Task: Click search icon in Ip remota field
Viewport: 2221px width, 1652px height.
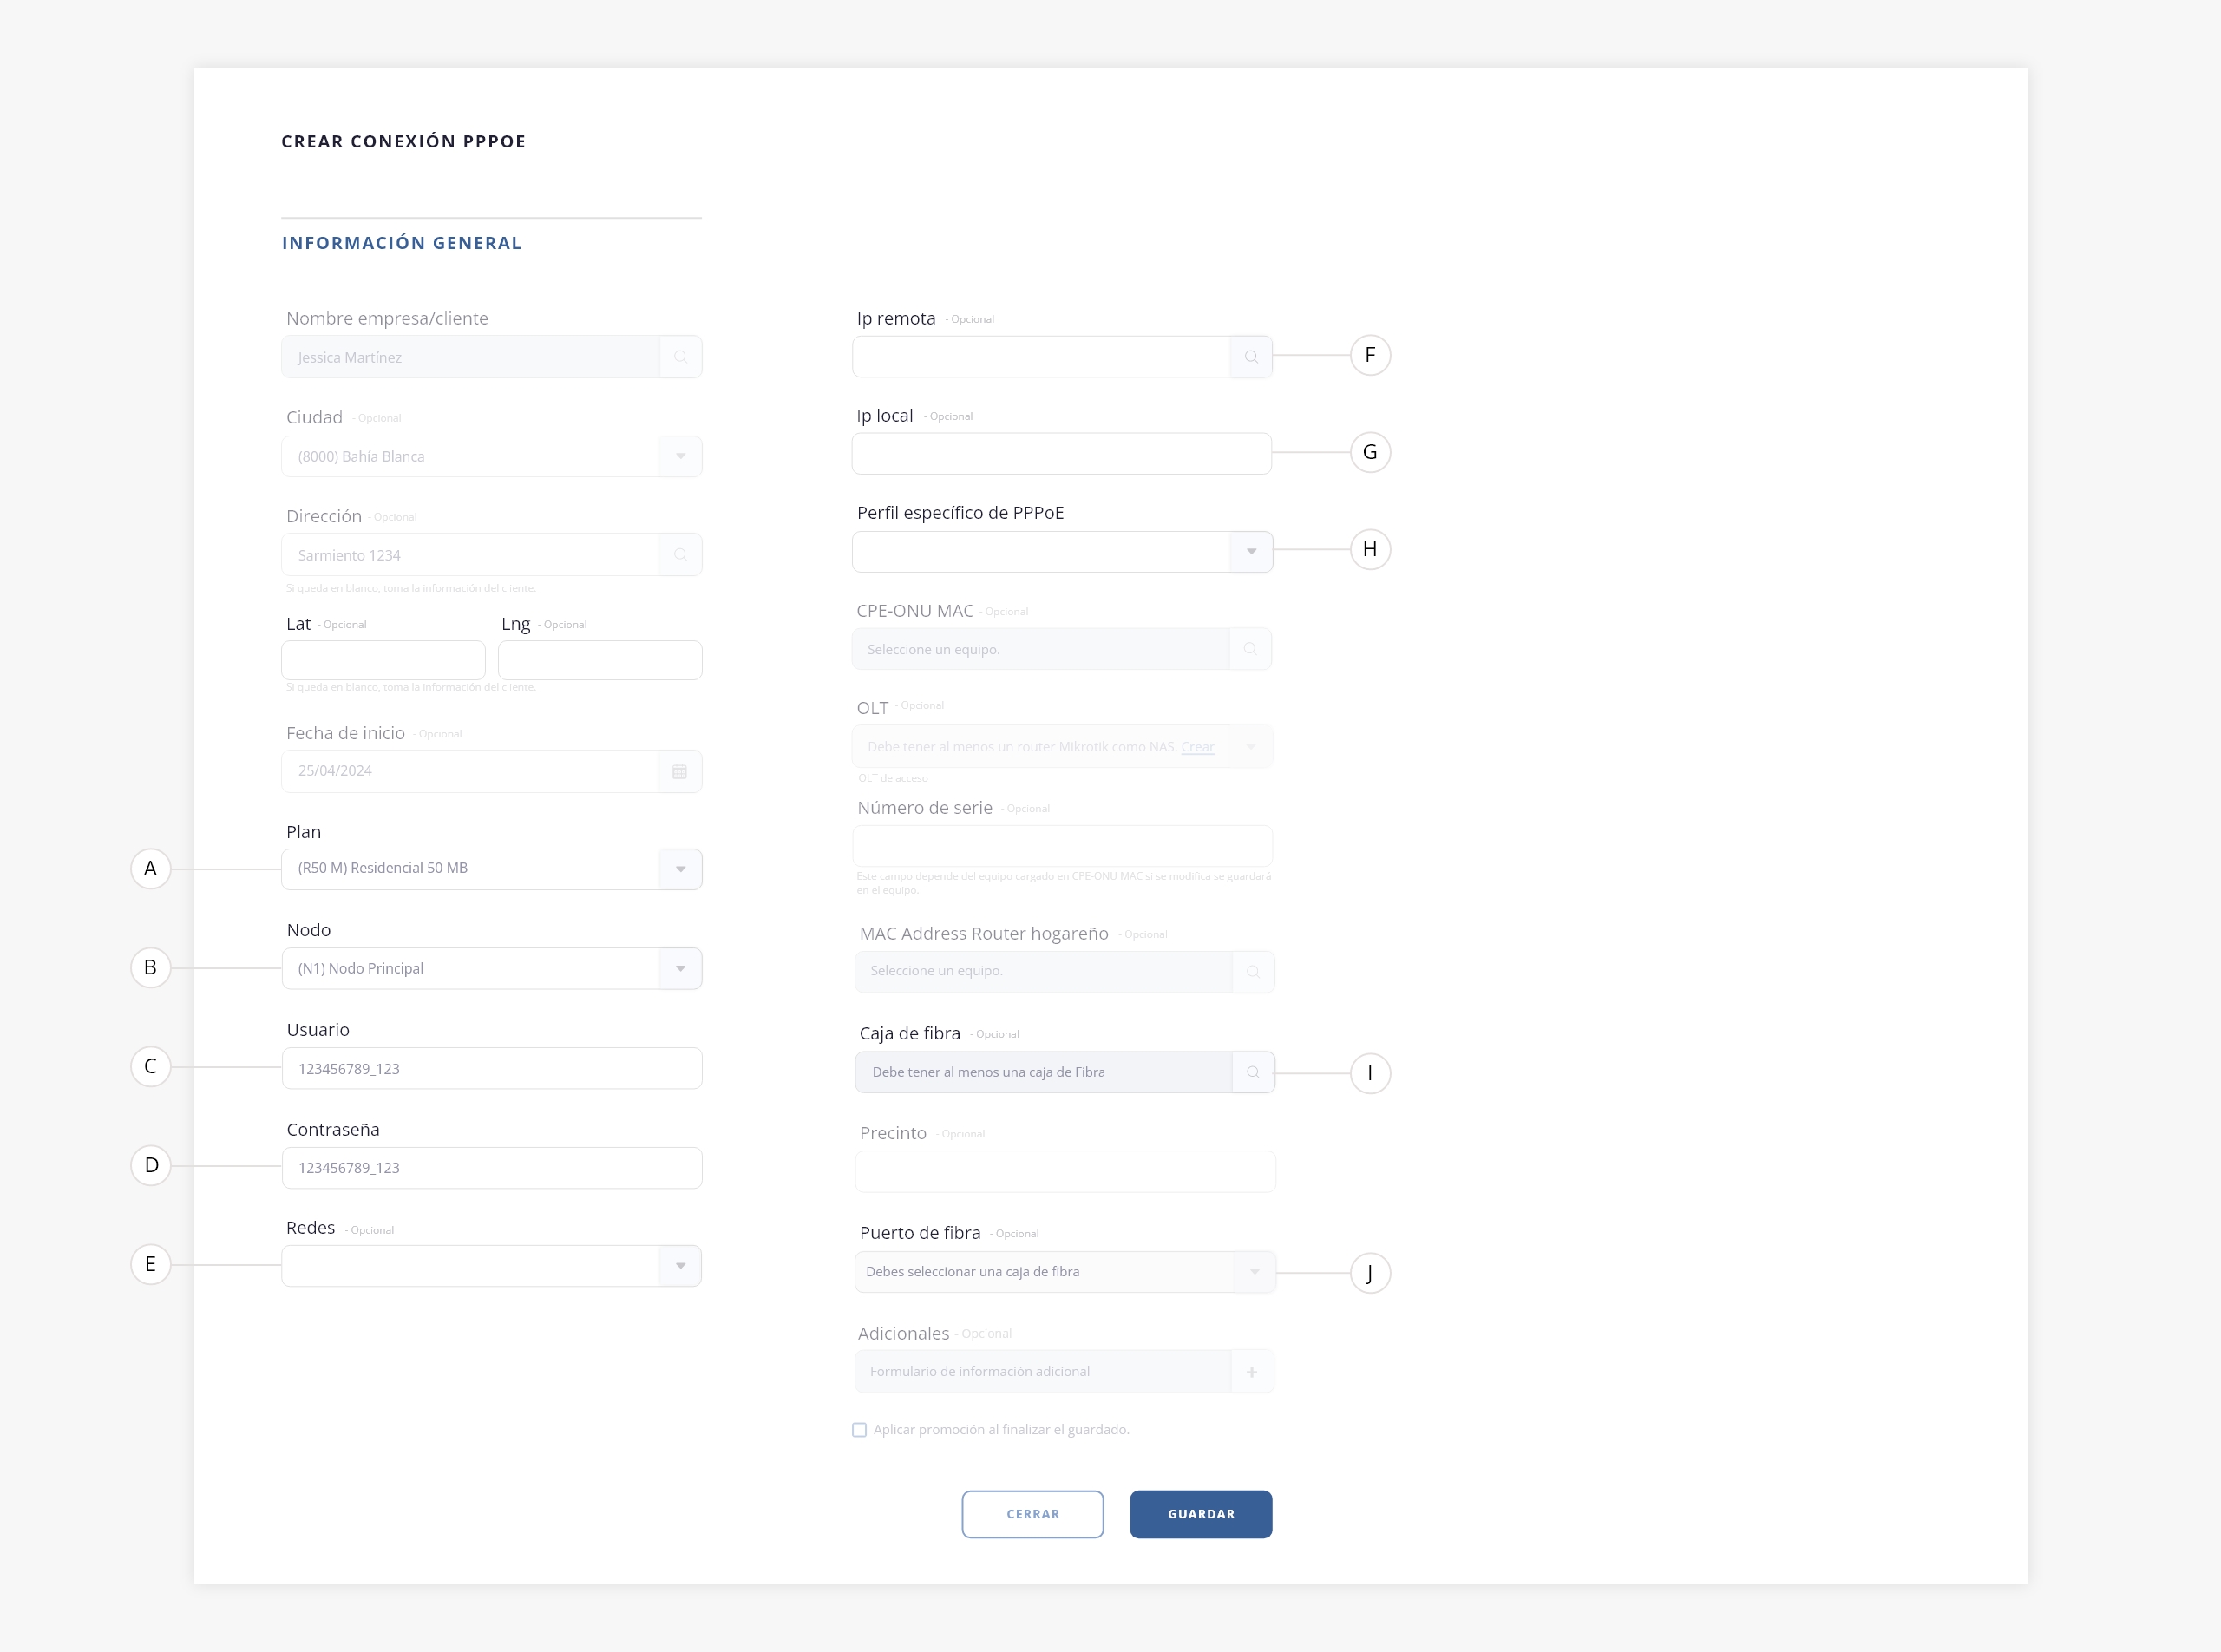Action: 1251,357
